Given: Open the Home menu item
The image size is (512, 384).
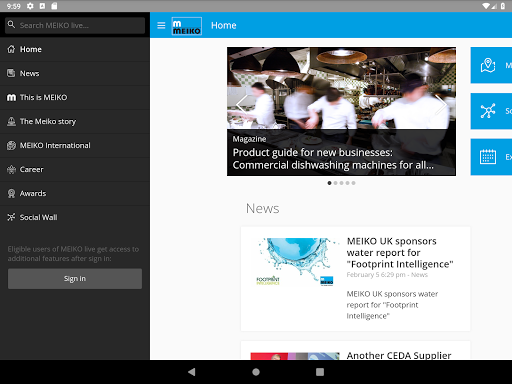Looking at the screenshot, I should [x=75, y=49].
